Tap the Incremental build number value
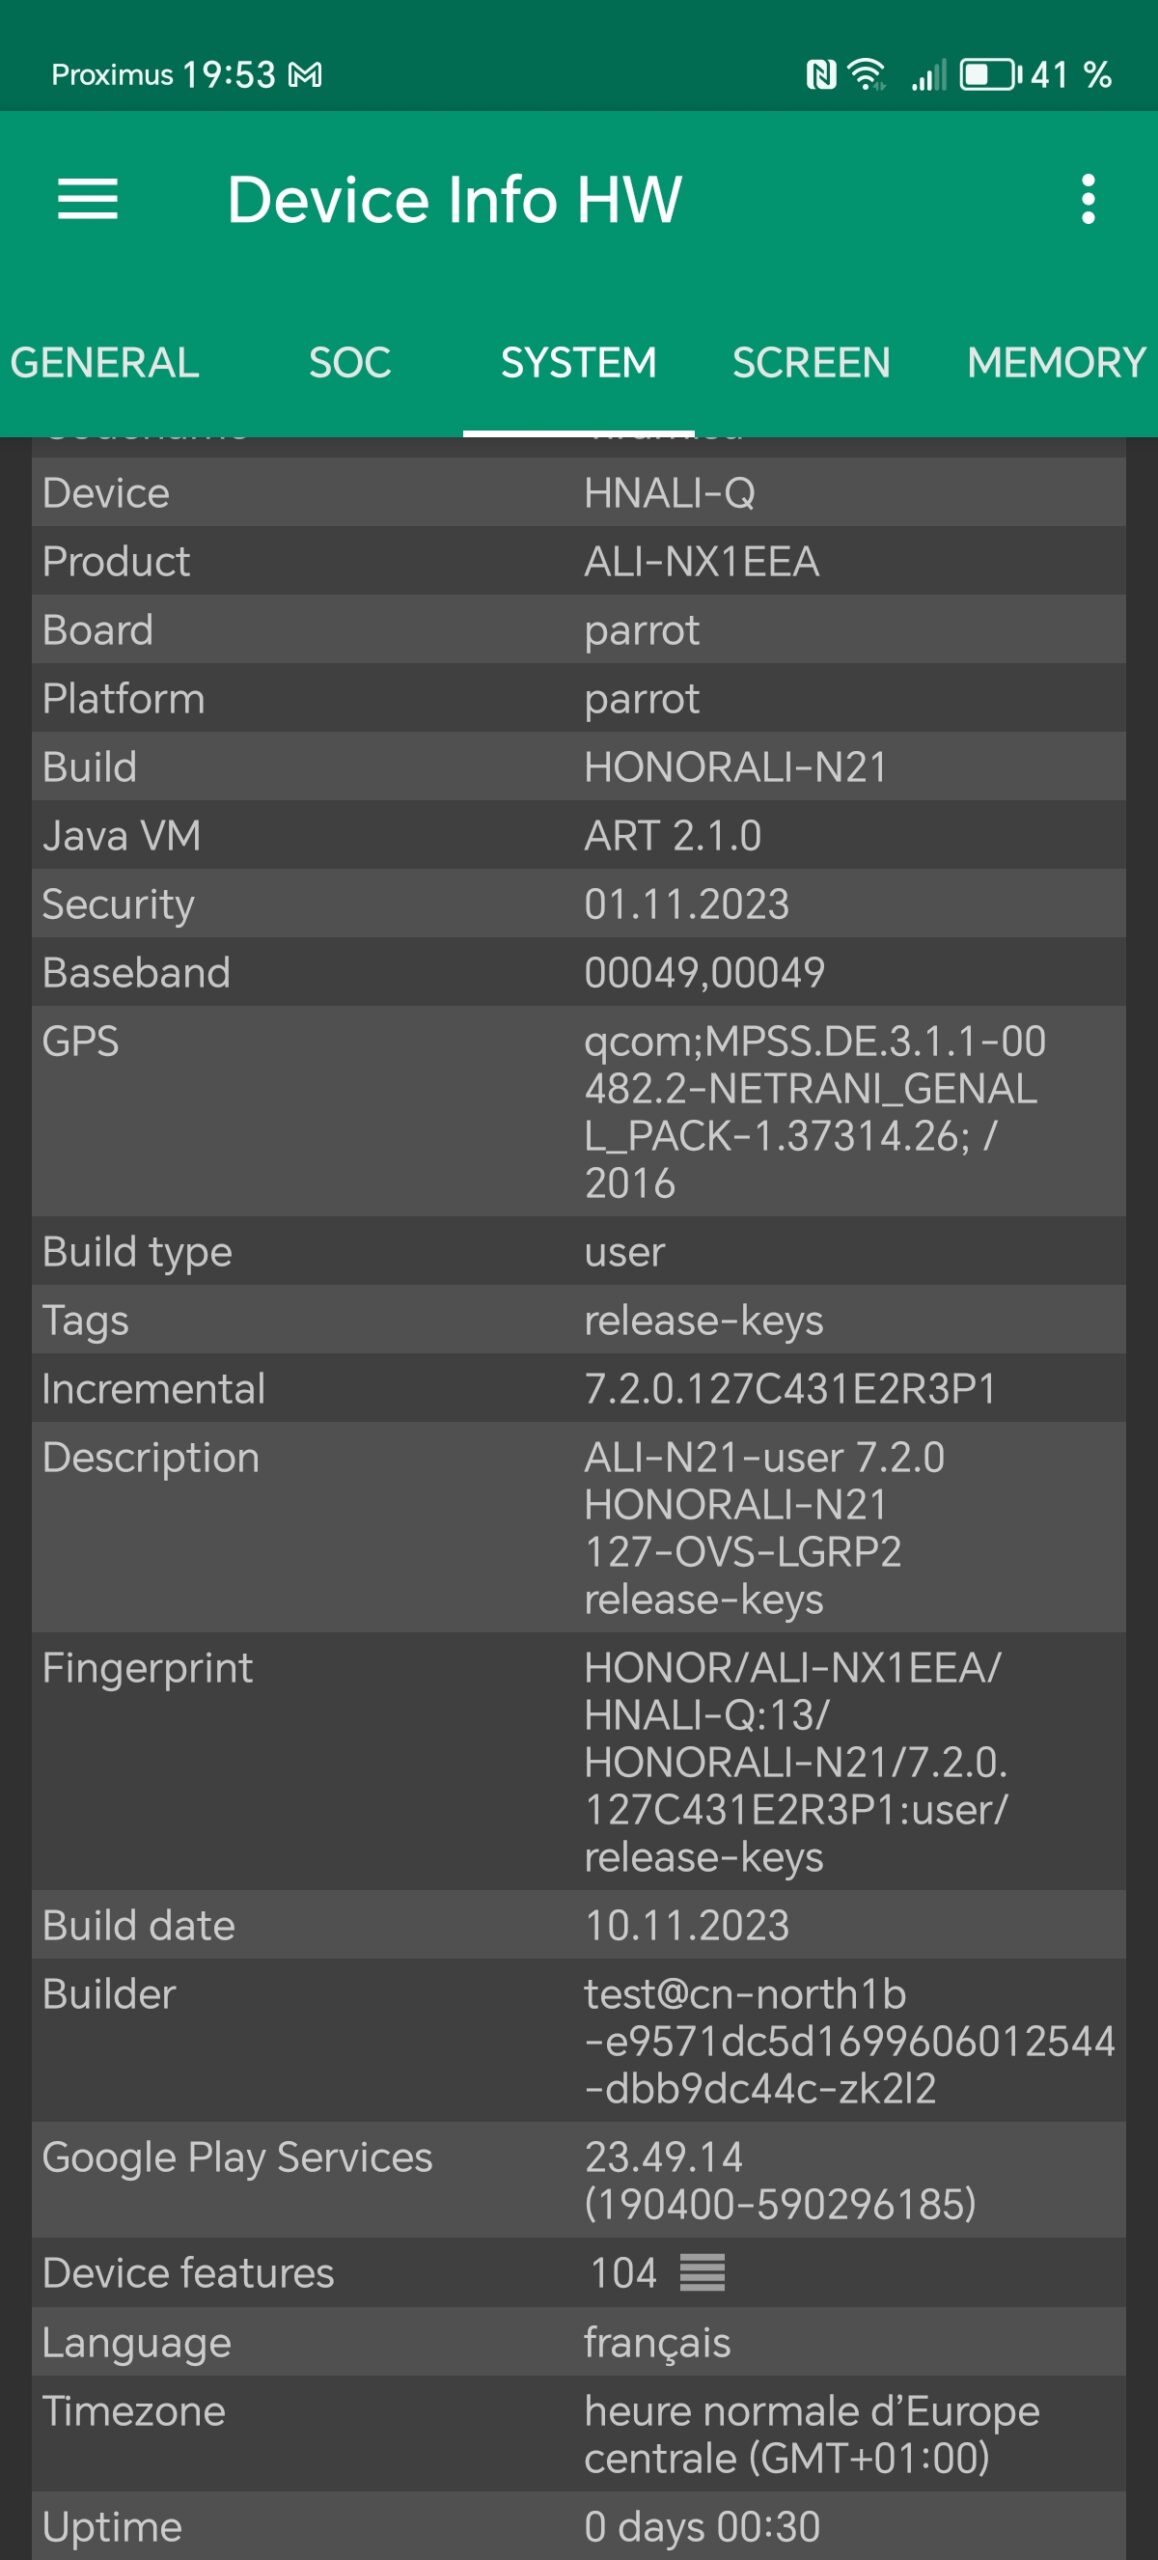This screenshot has height=2560, width=1158. 790,1389
